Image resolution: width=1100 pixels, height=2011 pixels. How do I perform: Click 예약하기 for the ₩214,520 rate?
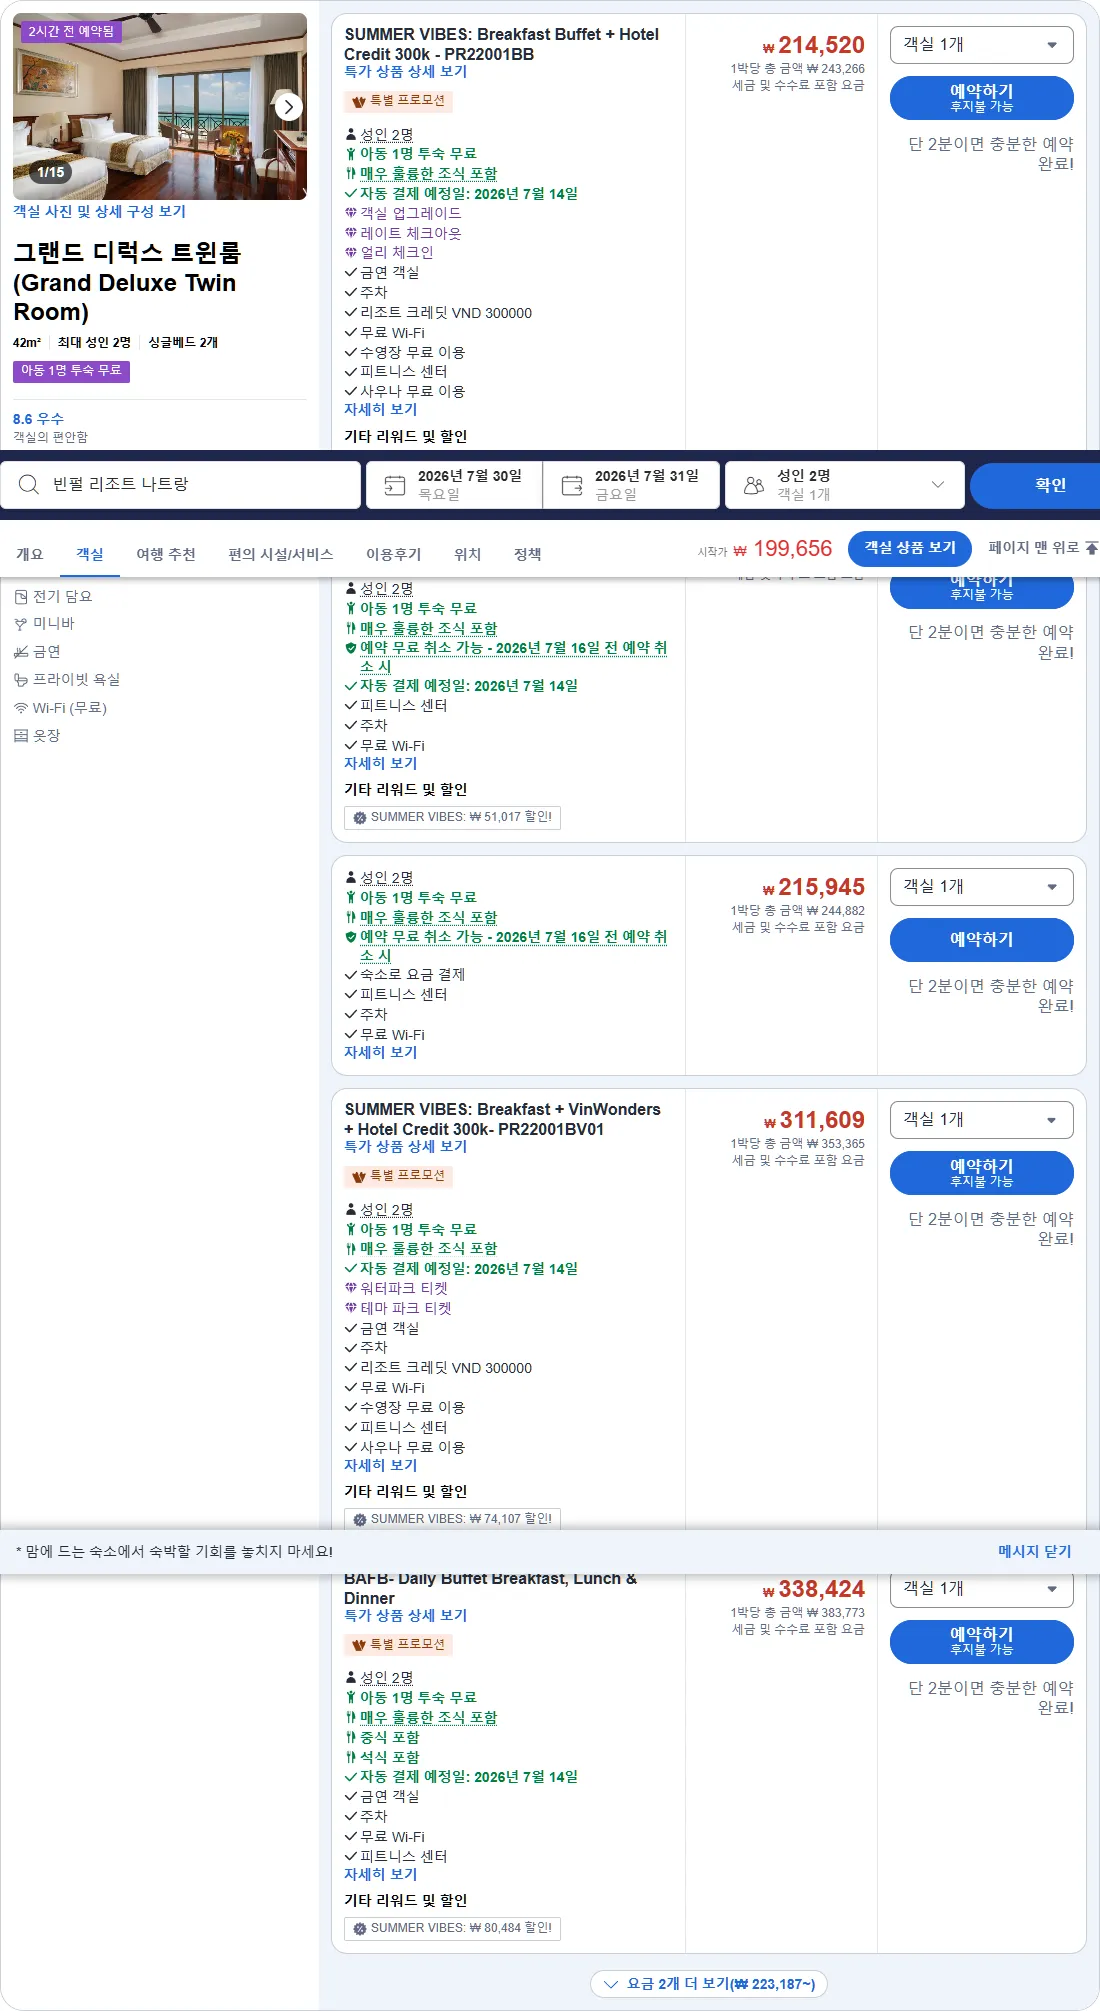click(981, 98)
